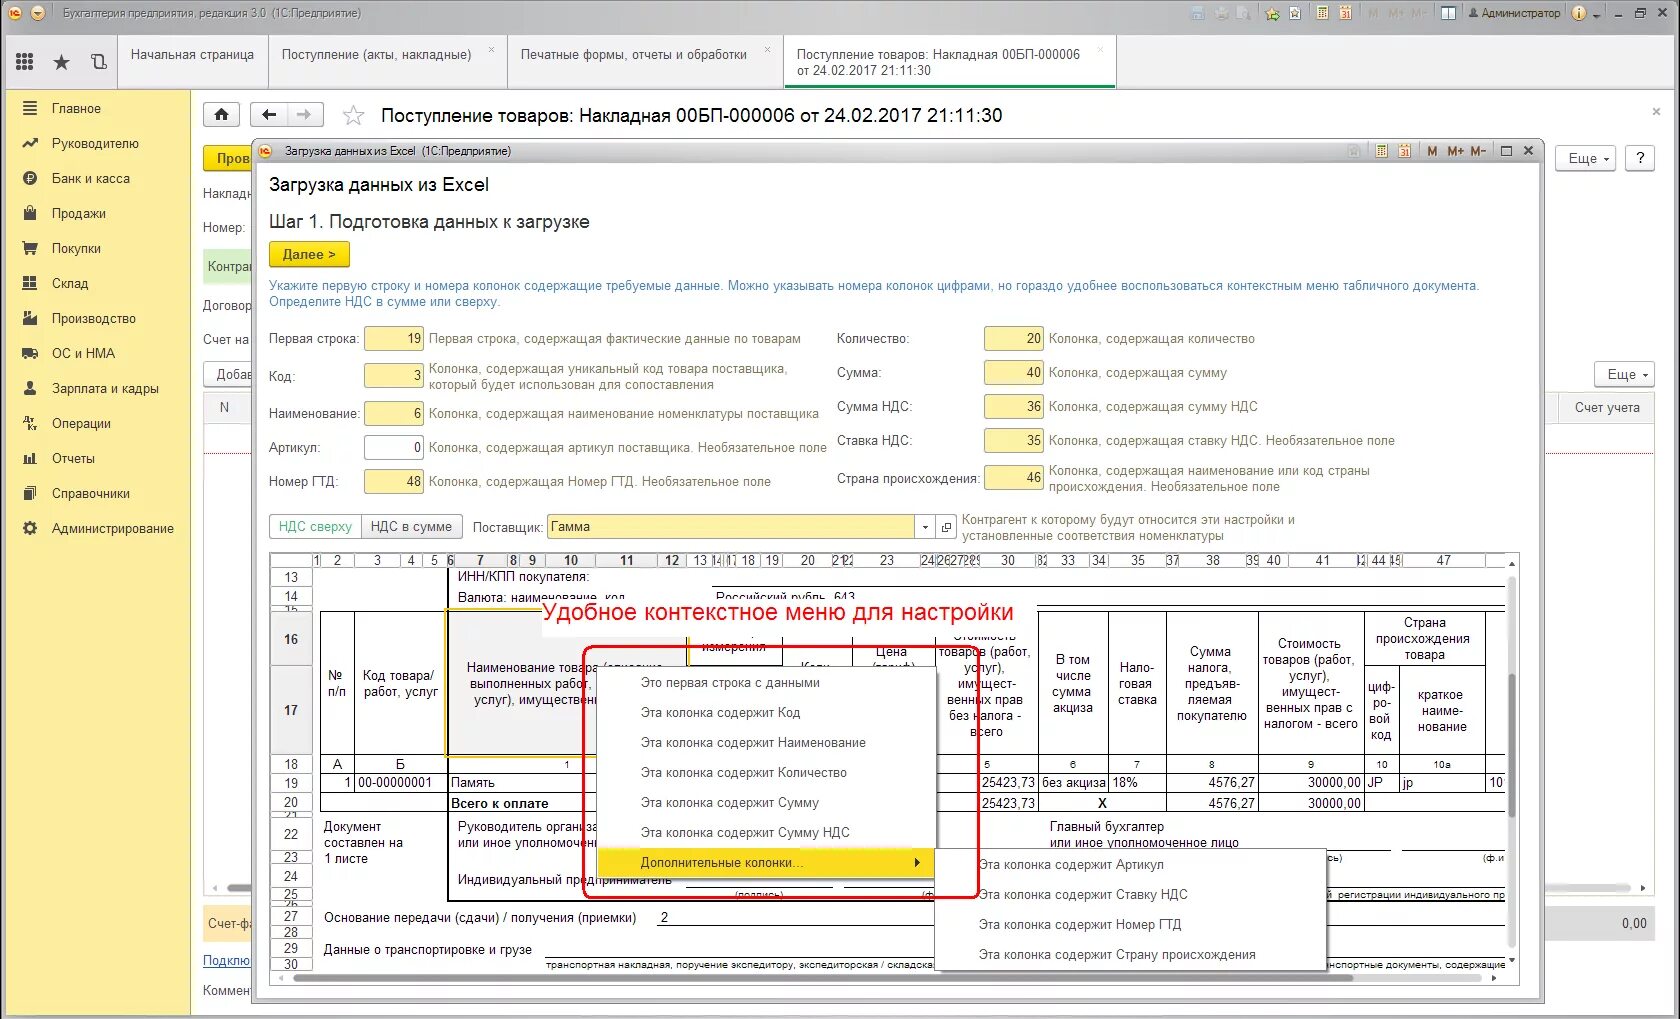Click the Страна происхождения column field
Viewport: 1680px width, 1019px height.
pyautogui.click(x=1014, y=477)
